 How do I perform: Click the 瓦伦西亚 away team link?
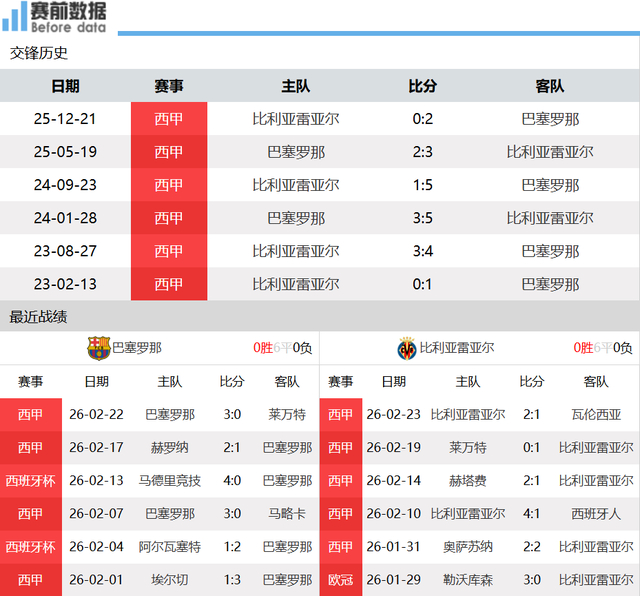[x=596, y=414]
